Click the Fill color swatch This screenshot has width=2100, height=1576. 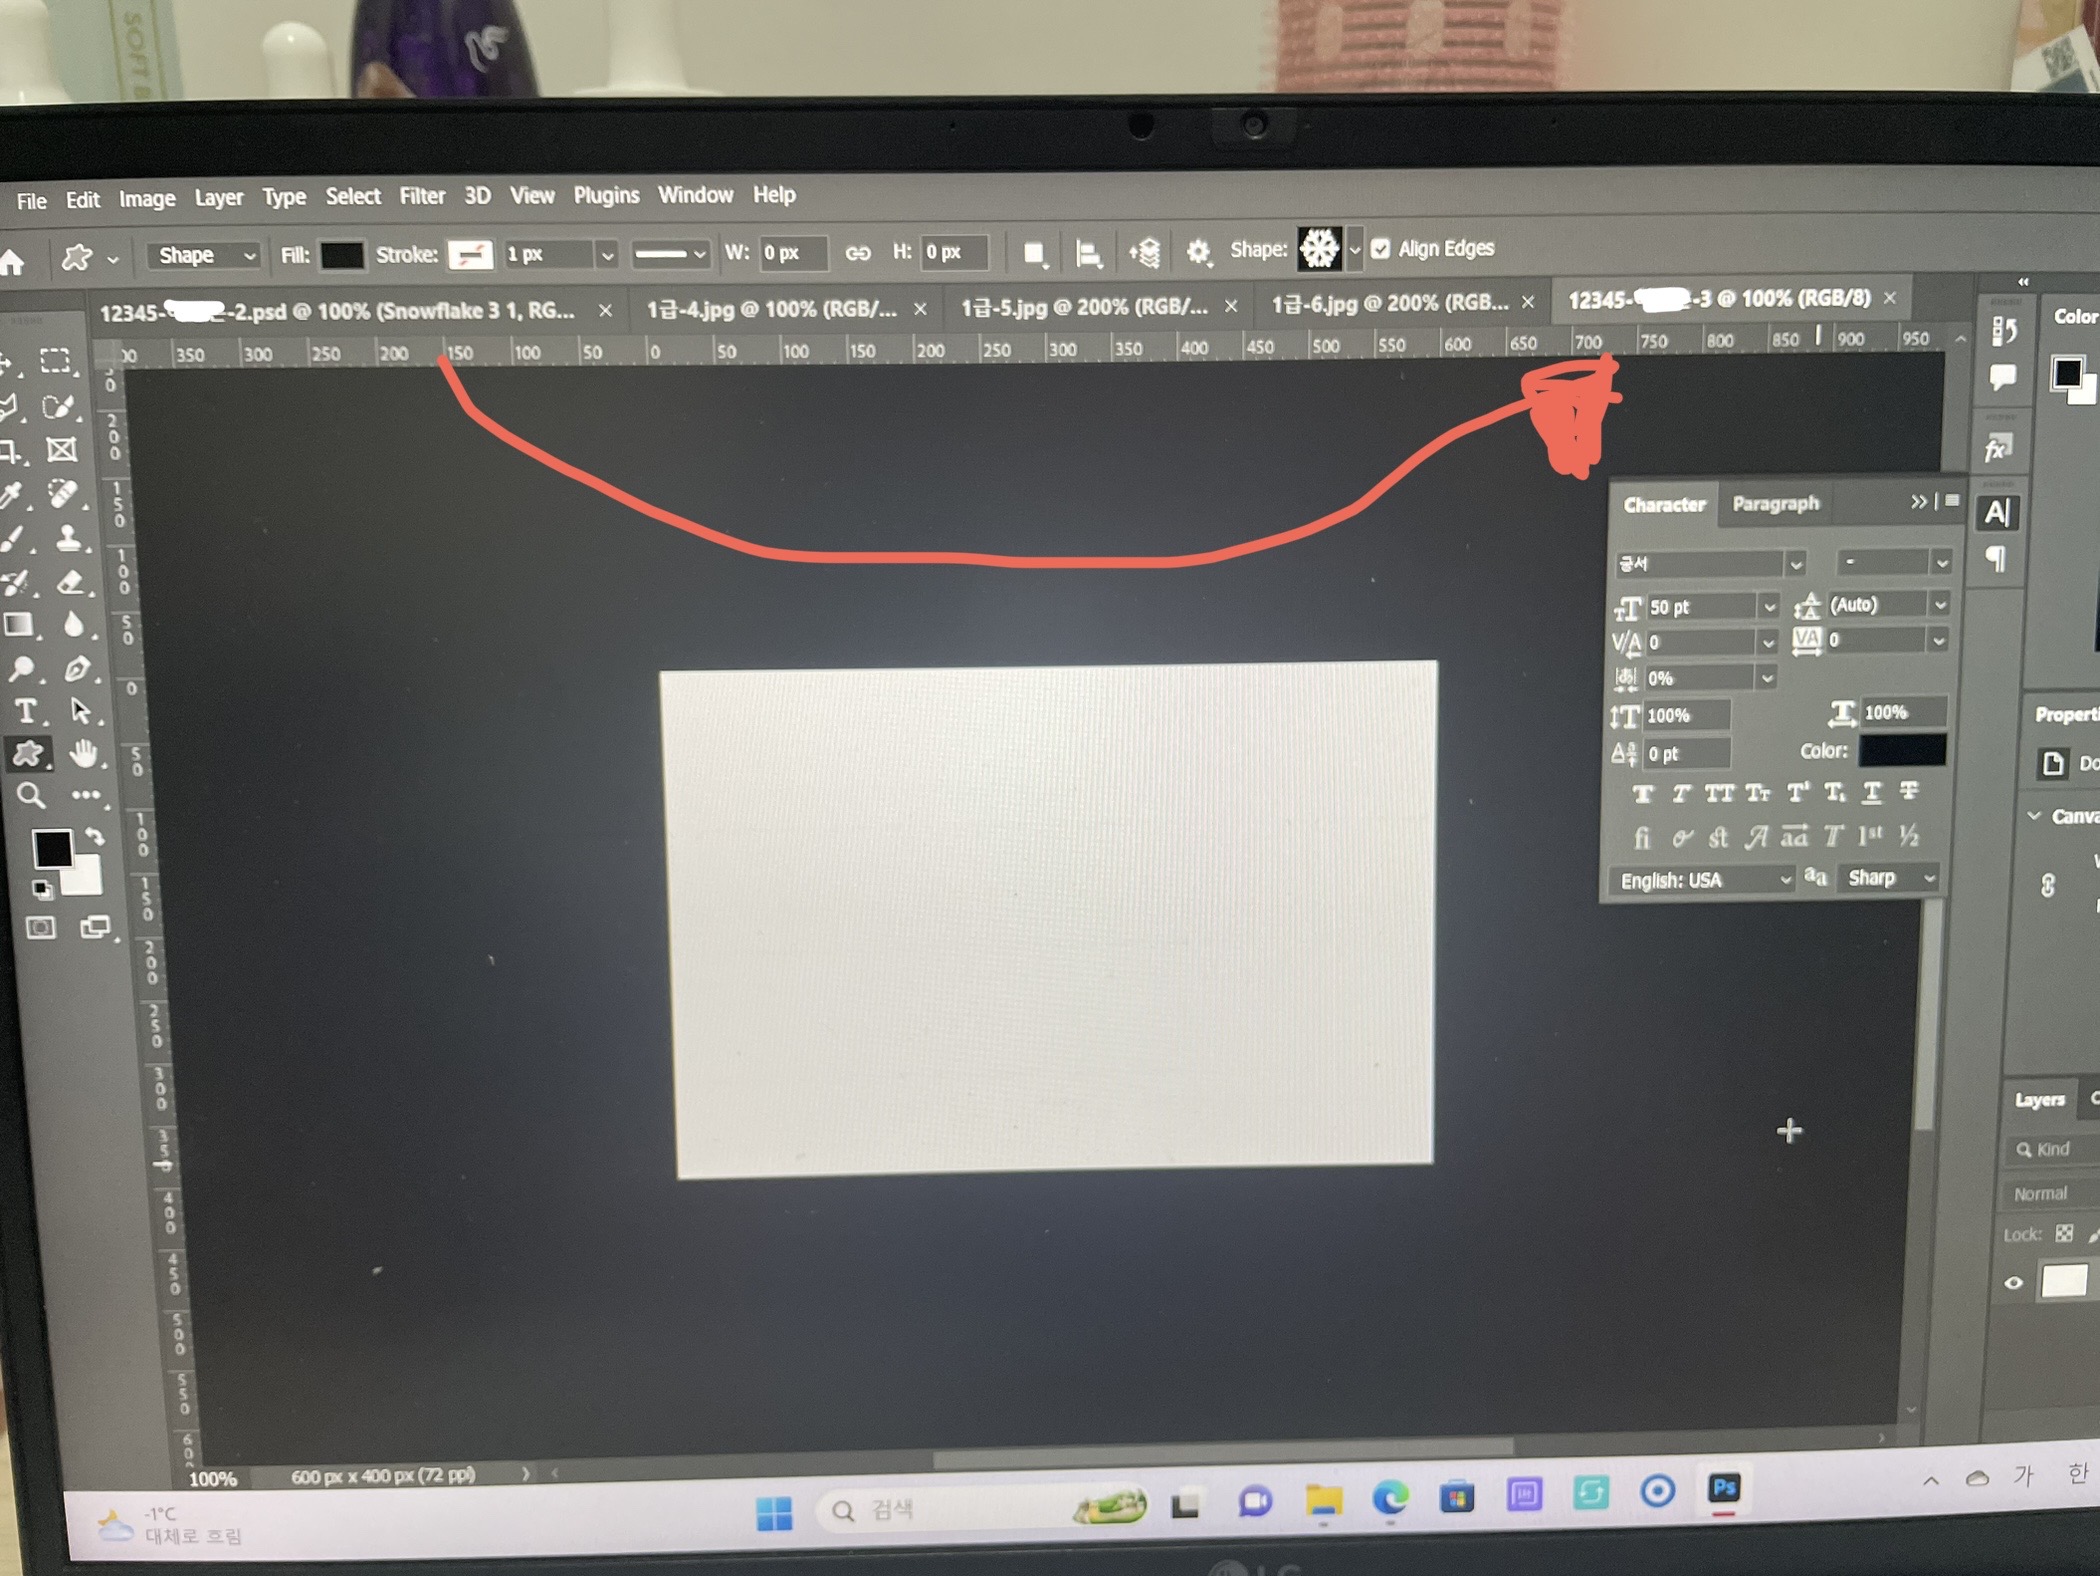pyautogui.click(x=342, y=255)
